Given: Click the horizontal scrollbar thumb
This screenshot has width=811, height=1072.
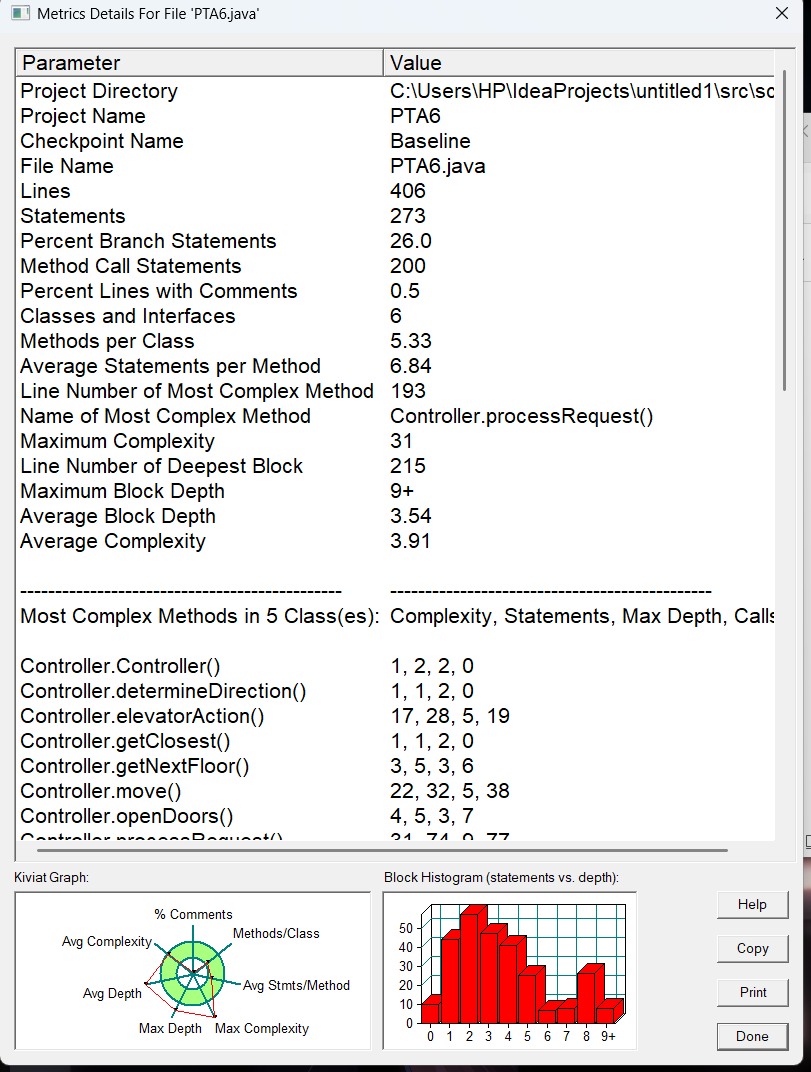Looking at the screenshot, I should tap(382, 850).
